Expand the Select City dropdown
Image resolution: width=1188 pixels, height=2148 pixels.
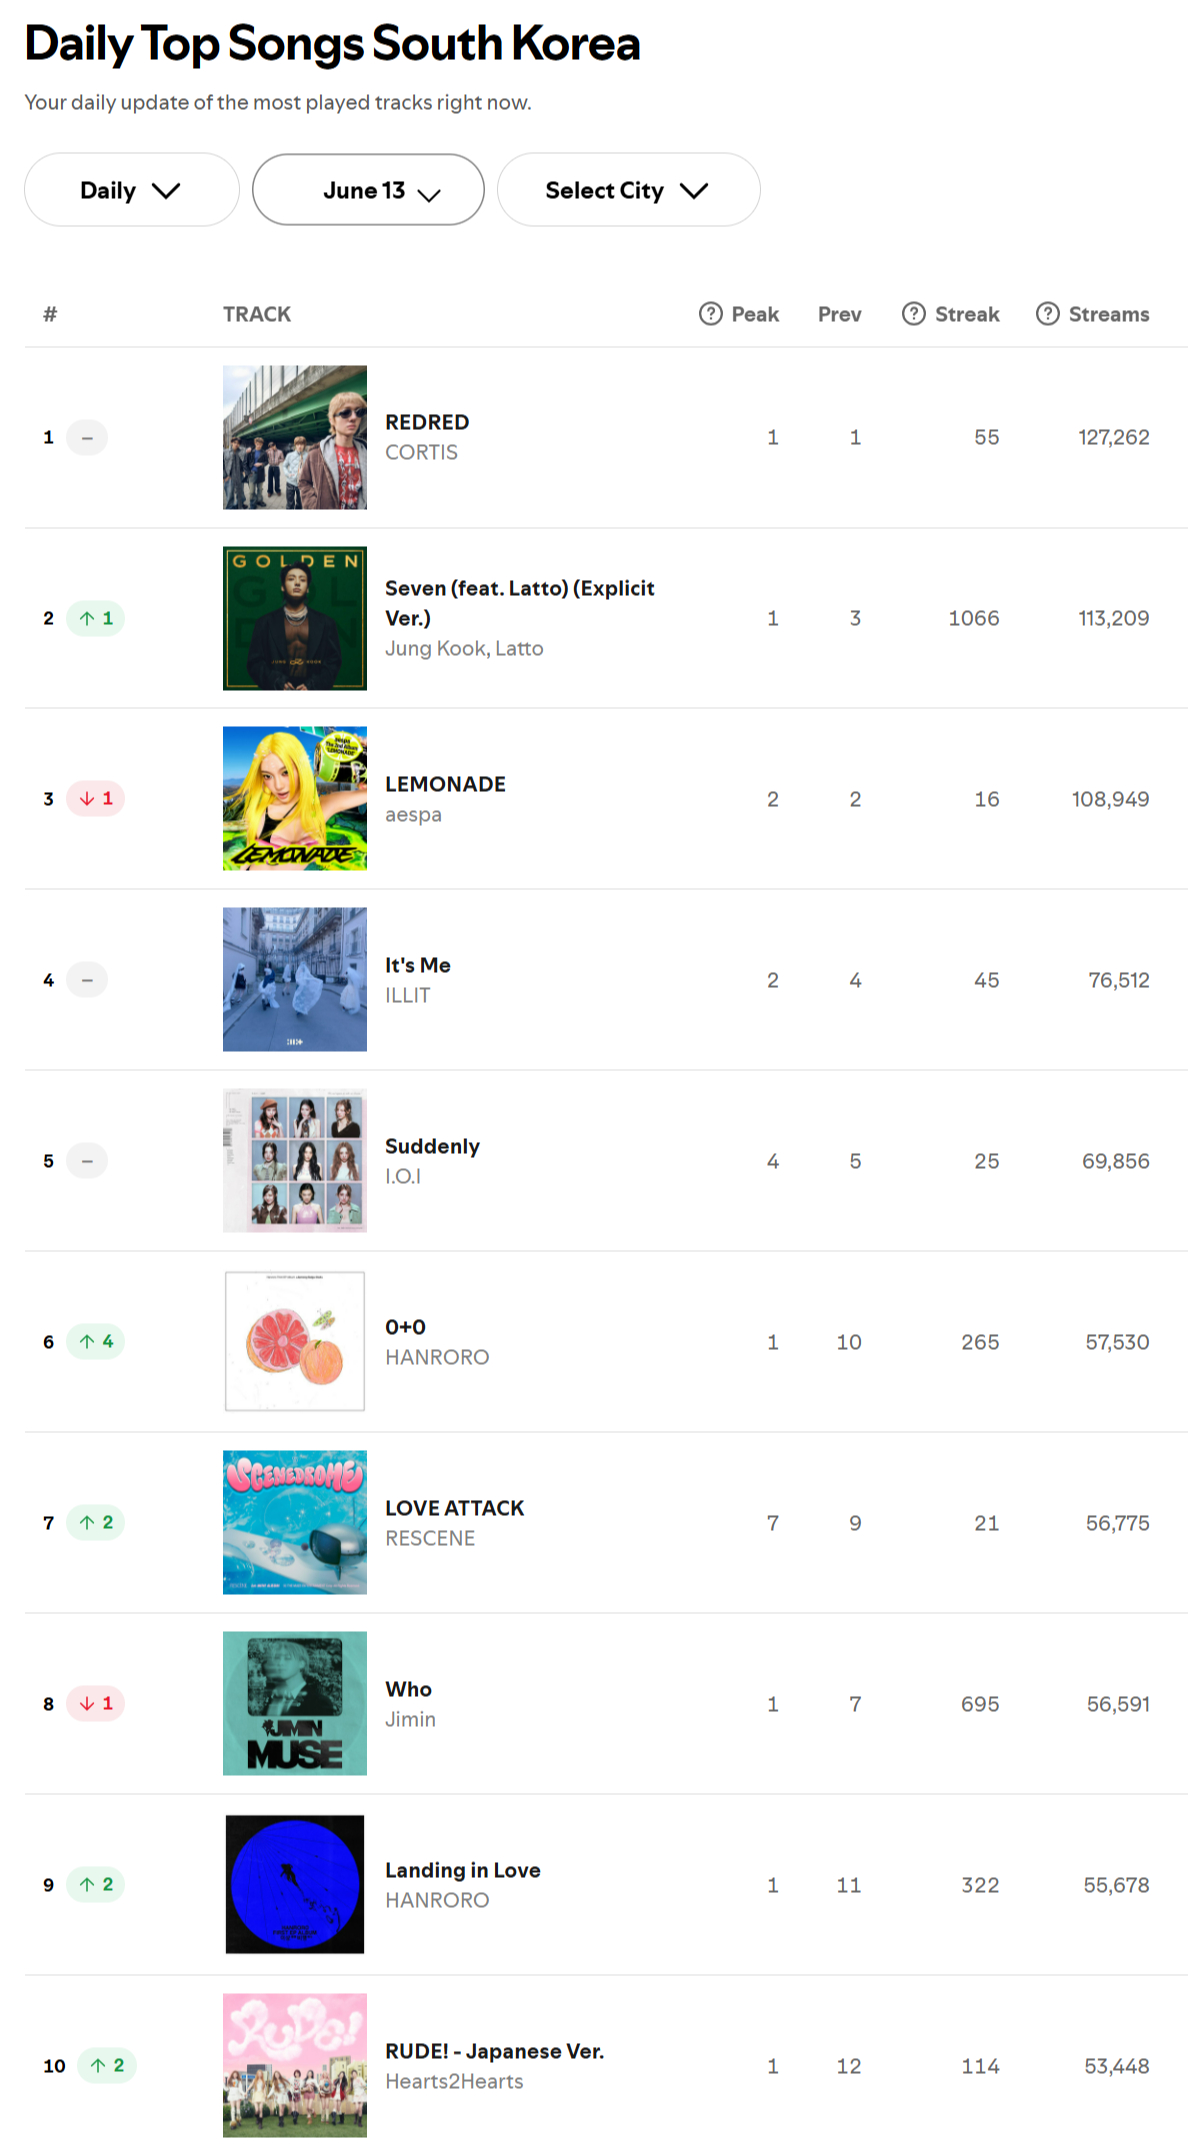tap(628, 190)
